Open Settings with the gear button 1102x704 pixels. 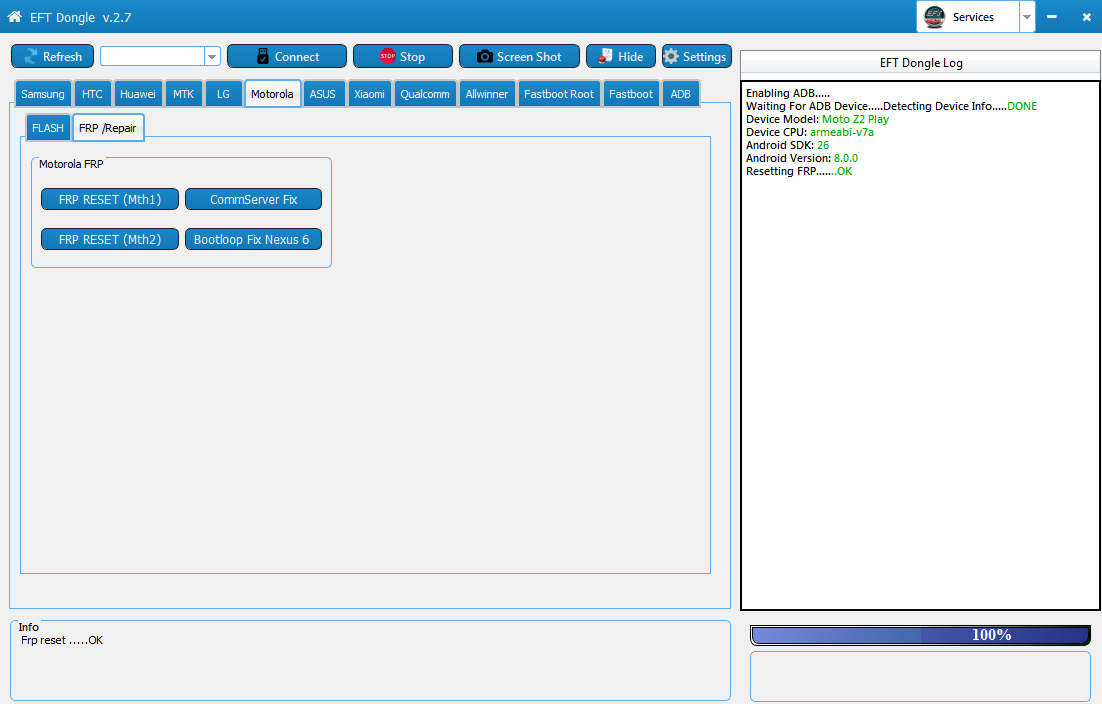696,56
